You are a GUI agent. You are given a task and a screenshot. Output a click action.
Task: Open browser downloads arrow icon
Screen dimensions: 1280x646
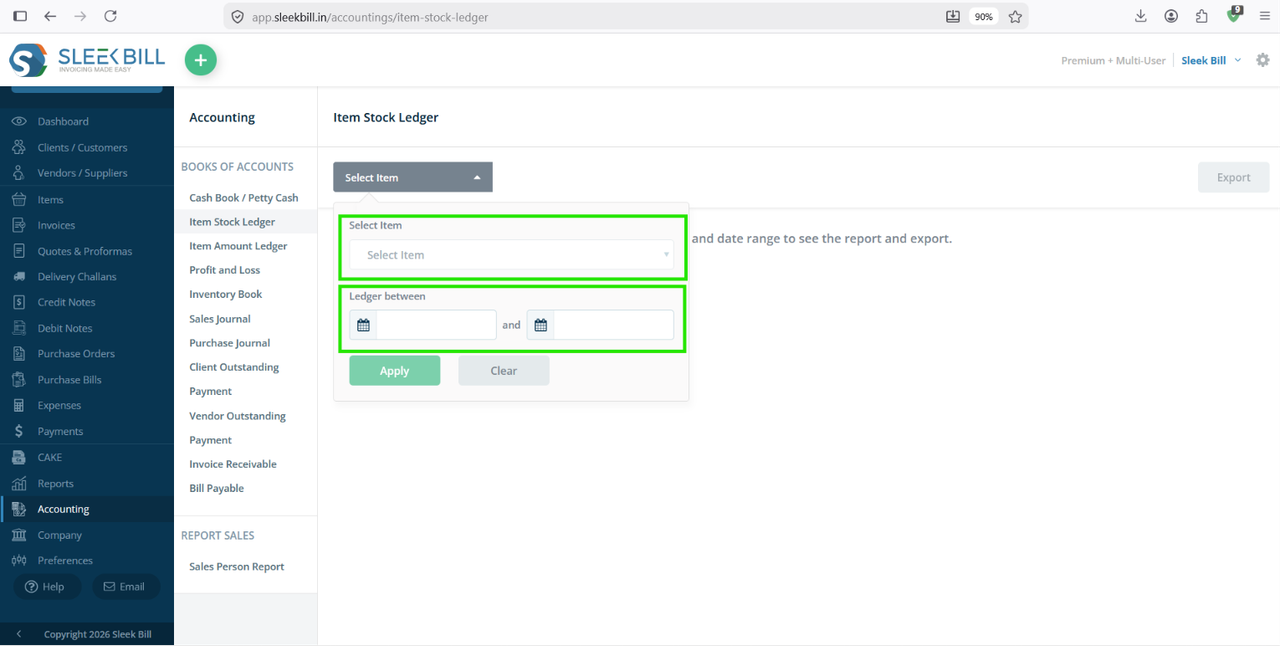pos(1141,16)
